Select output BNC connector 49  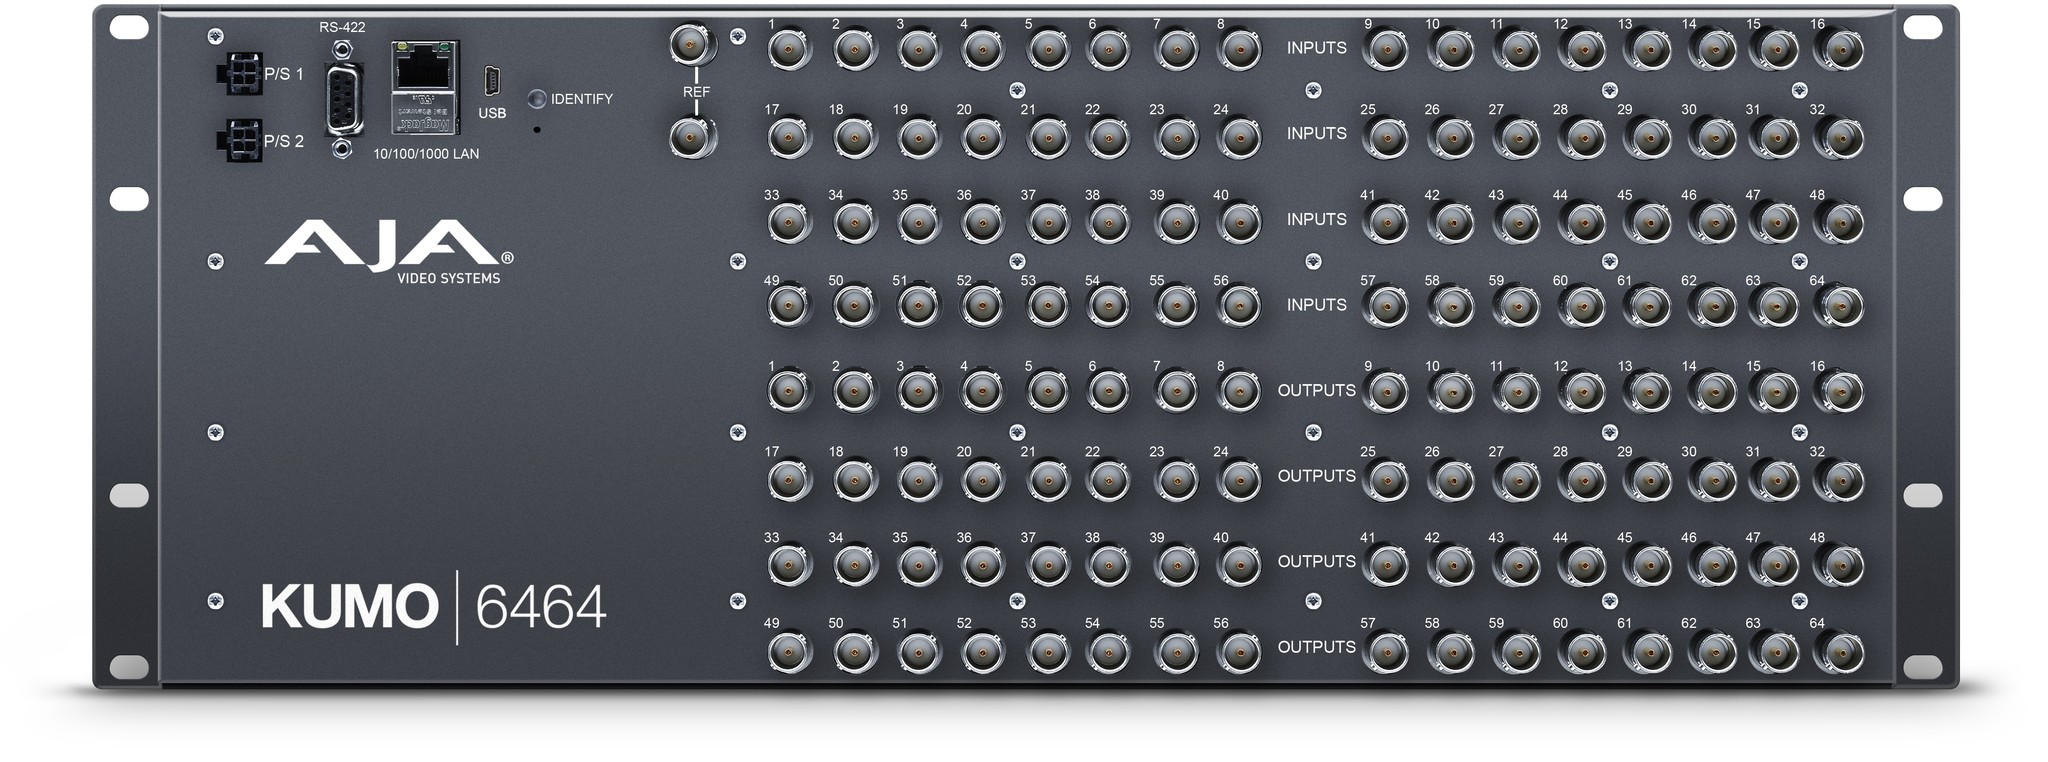tap(789, 648)
